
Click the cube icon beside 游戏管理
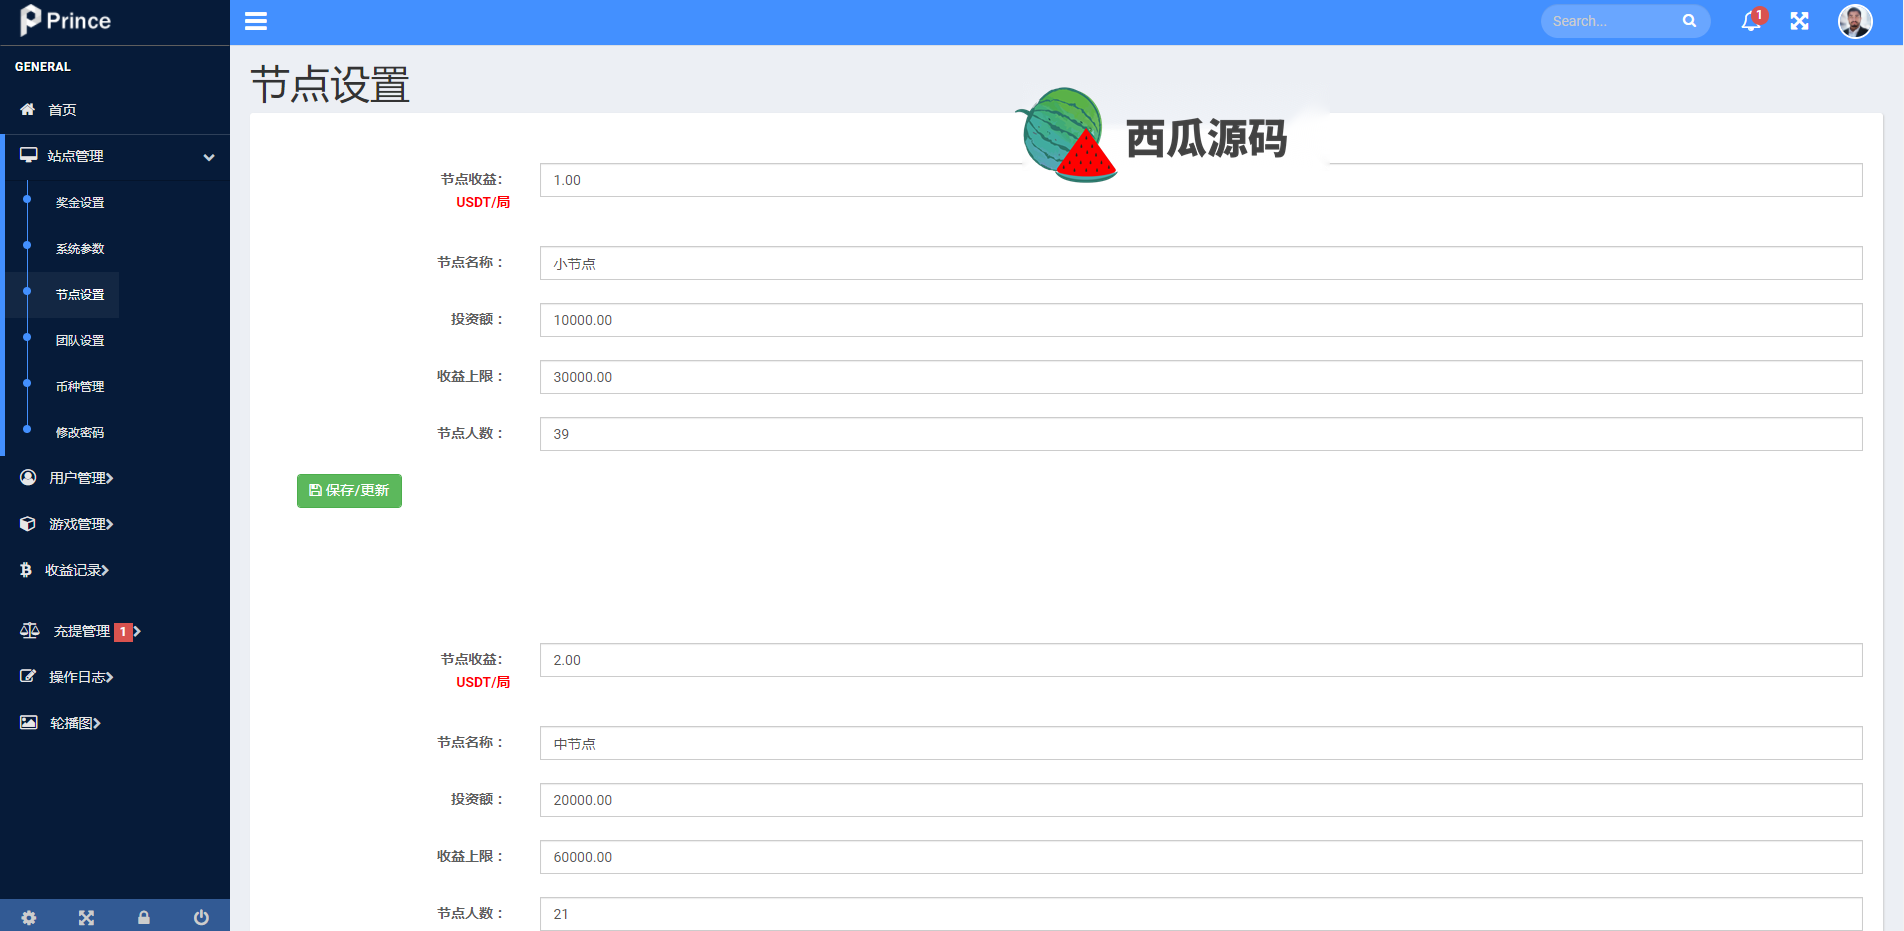[28, 524]
